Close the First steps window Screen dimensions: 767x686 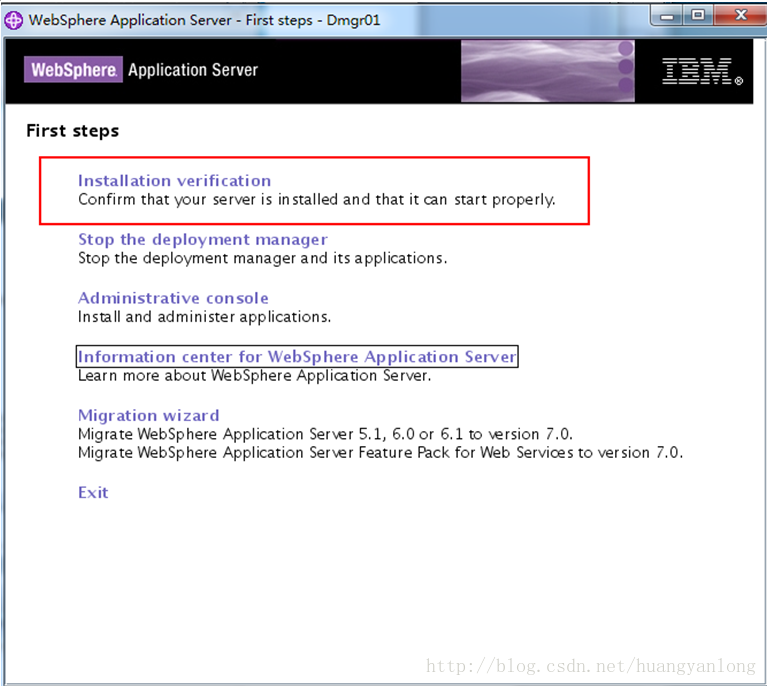(x=741, y=16)
